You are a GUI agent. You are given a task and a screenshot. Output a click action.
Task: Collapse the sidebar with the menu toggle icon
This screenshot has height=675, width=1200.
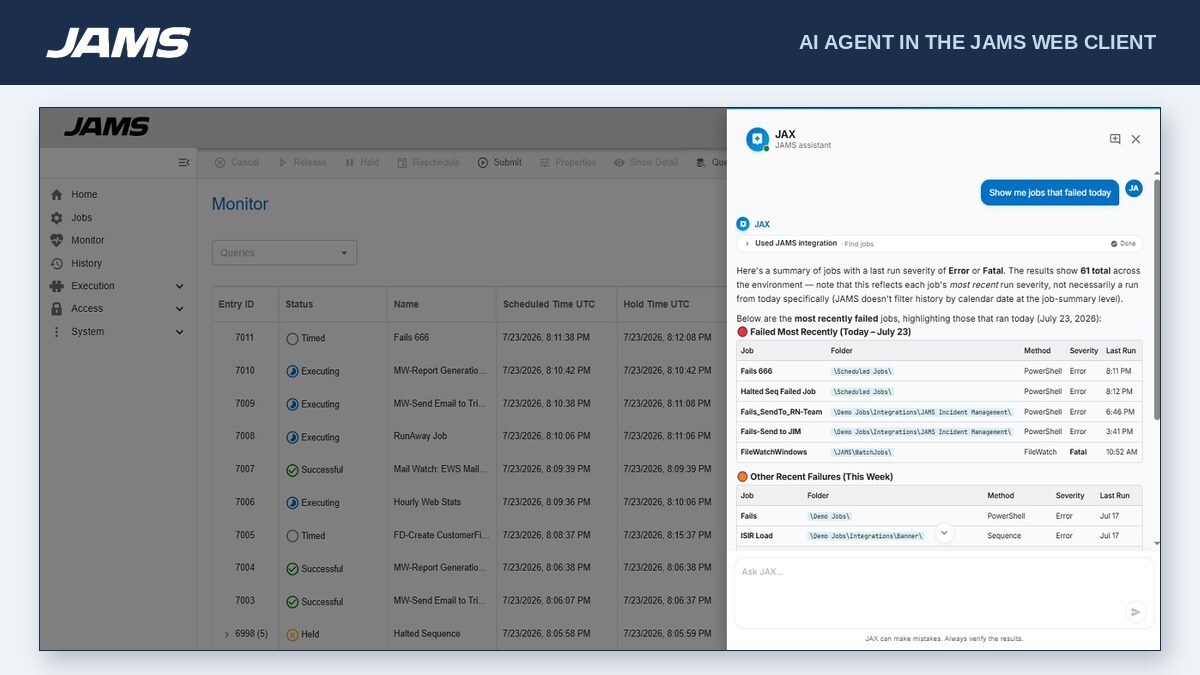[x=184, y=162]
